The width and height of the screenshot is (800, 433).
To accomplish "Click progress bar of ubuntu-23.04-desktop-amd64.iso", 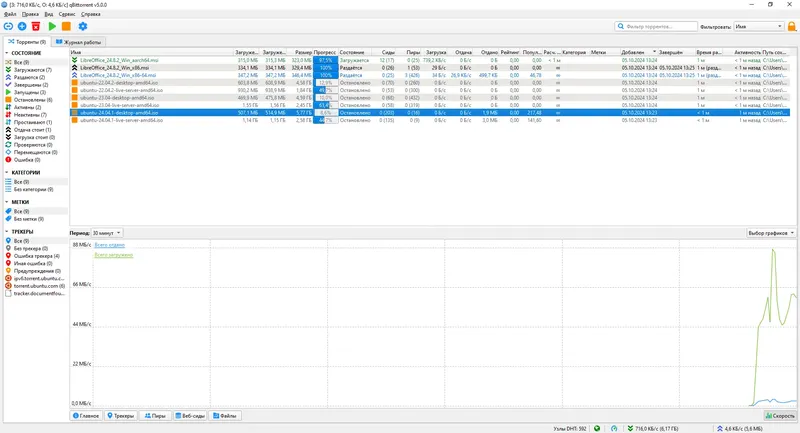I will point(325,97).
